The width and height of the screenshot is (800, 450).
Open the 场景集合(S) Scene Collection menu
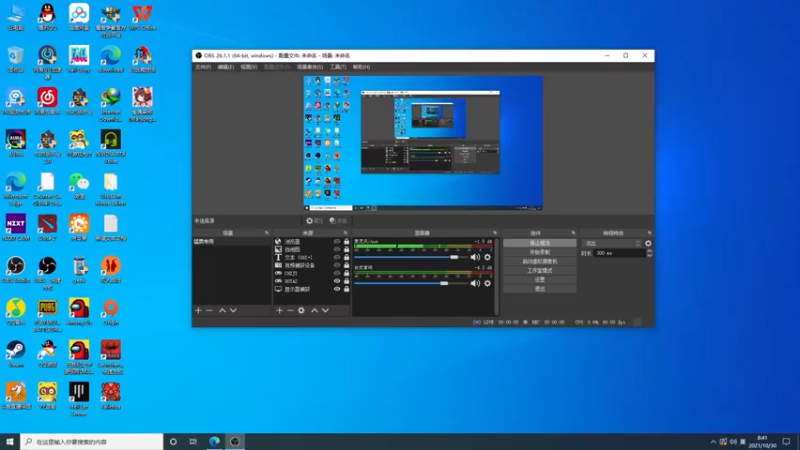pos(310,67)
